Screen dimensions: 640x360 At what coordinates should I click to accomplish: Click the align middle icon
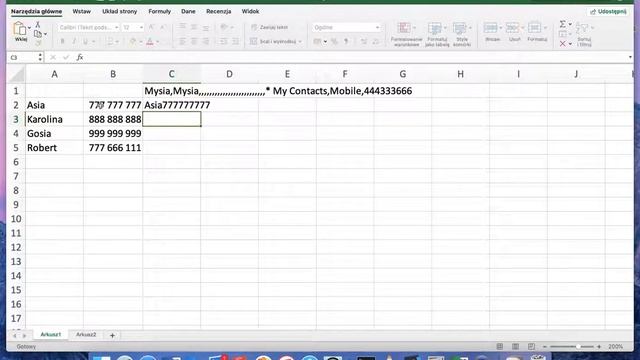[194, 27]
